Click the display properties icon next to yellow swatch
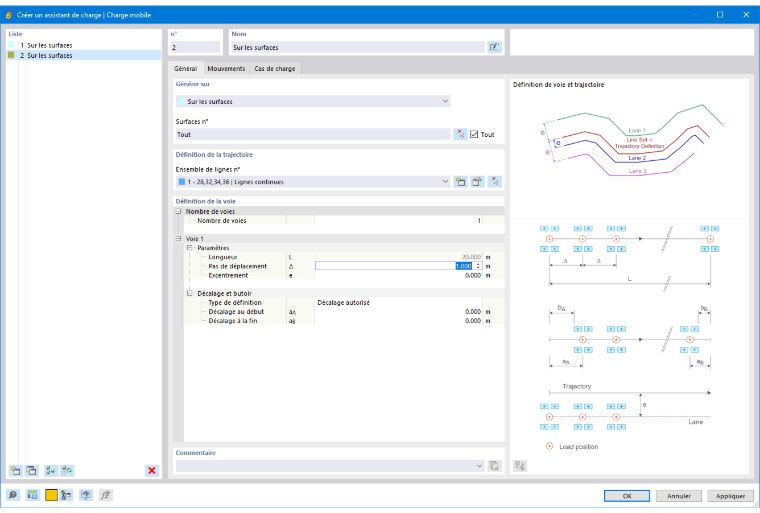The width and height of the screenshot is (760, 513). [x=66, y=495]
